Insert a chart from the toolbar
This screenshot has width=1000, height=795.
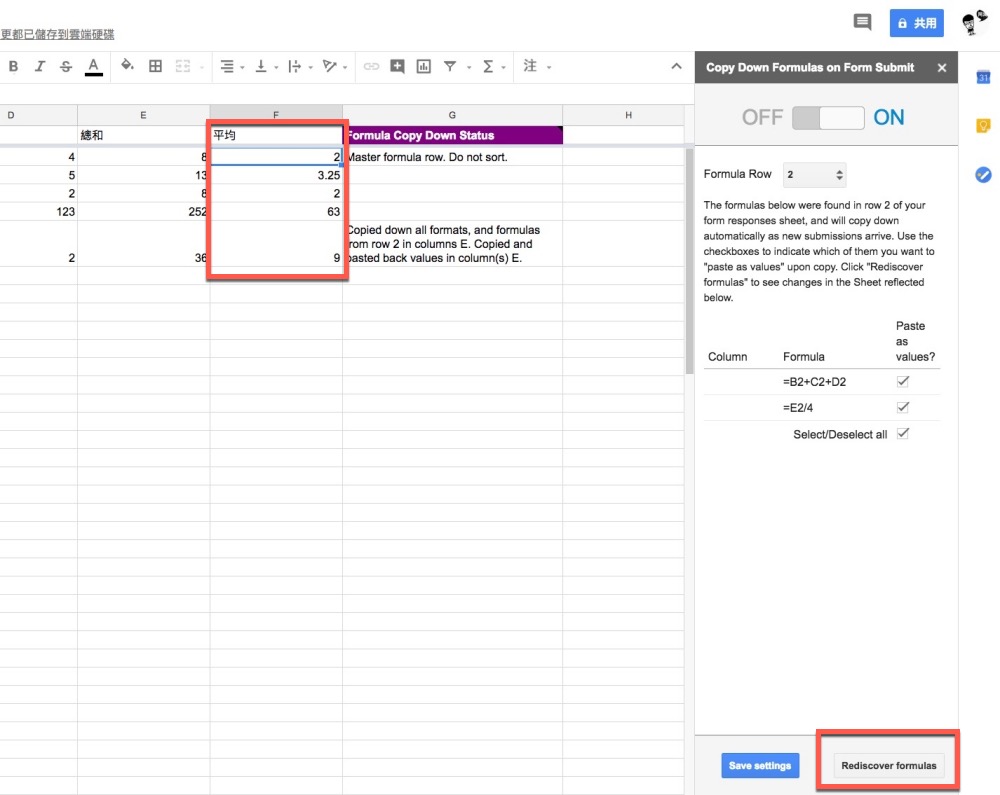423,66
